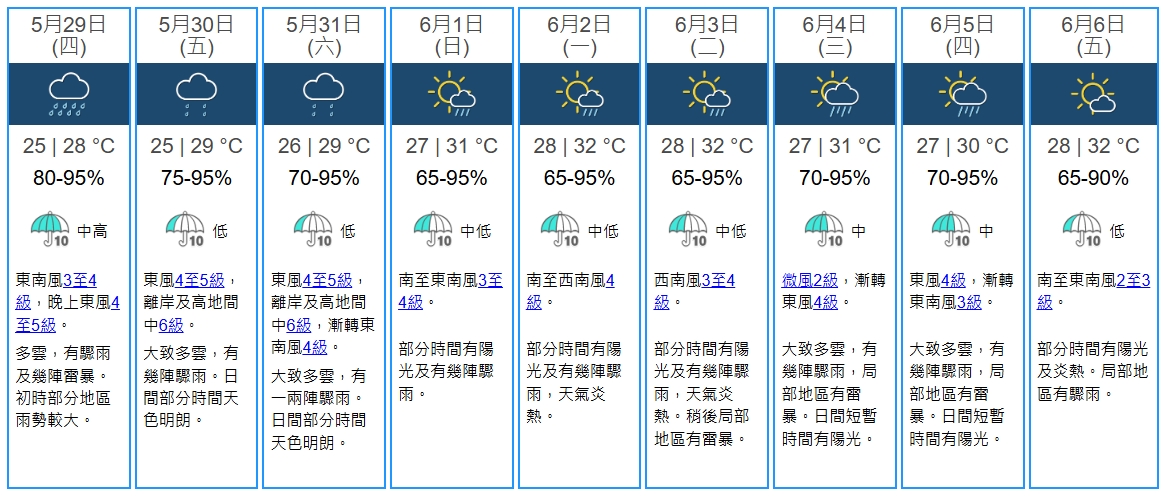Click the sunny intervals with rain icon for 6月4日
The width and height of the screenshot is (1165, 497).
click(835, 93)
